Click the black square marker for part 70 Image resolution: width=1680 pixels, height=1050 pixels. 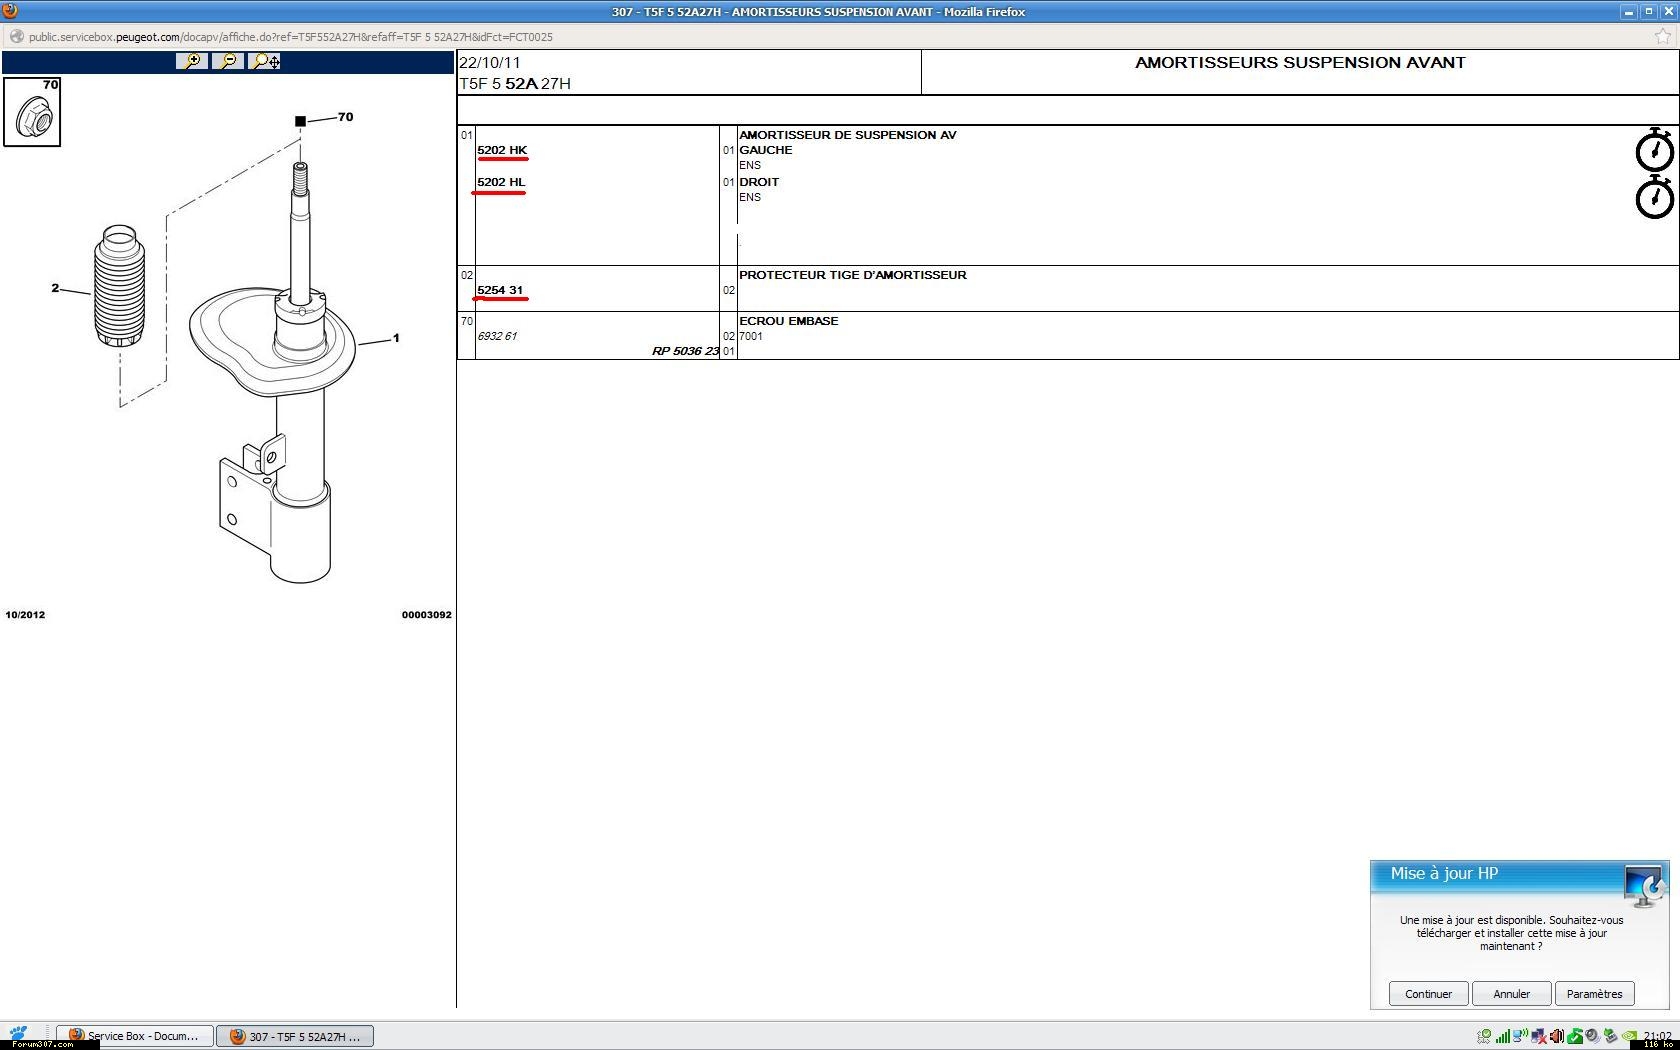[x=300, y=121]
